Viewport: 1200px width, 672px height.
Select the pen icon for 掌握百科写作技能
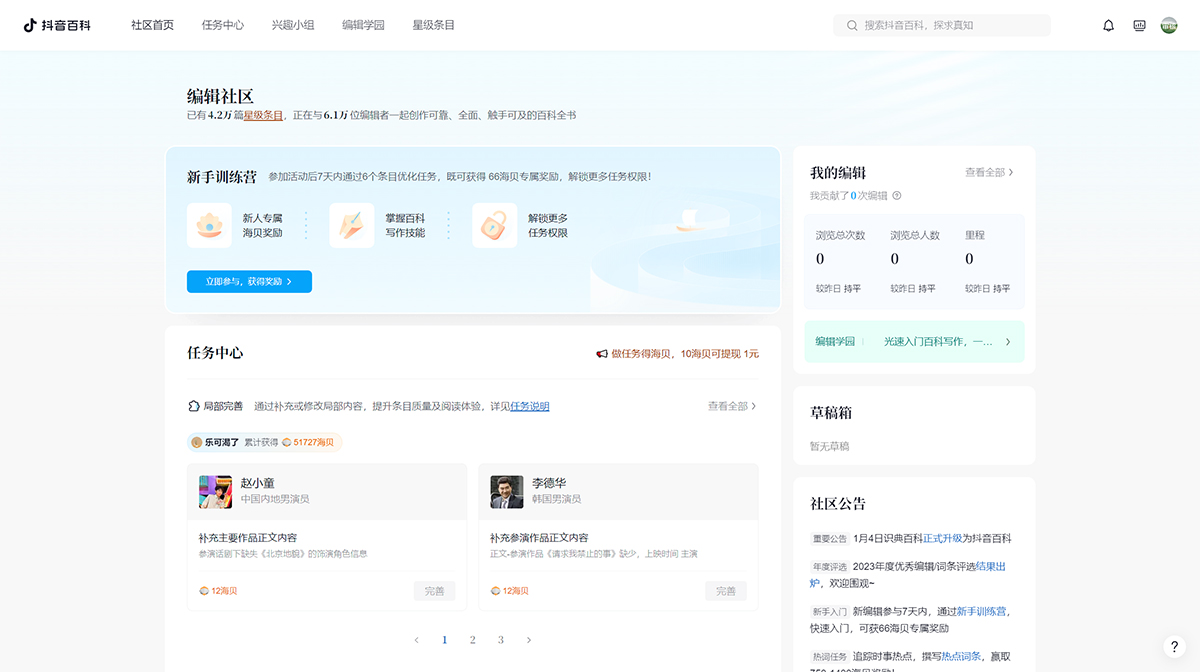point(352,225)
